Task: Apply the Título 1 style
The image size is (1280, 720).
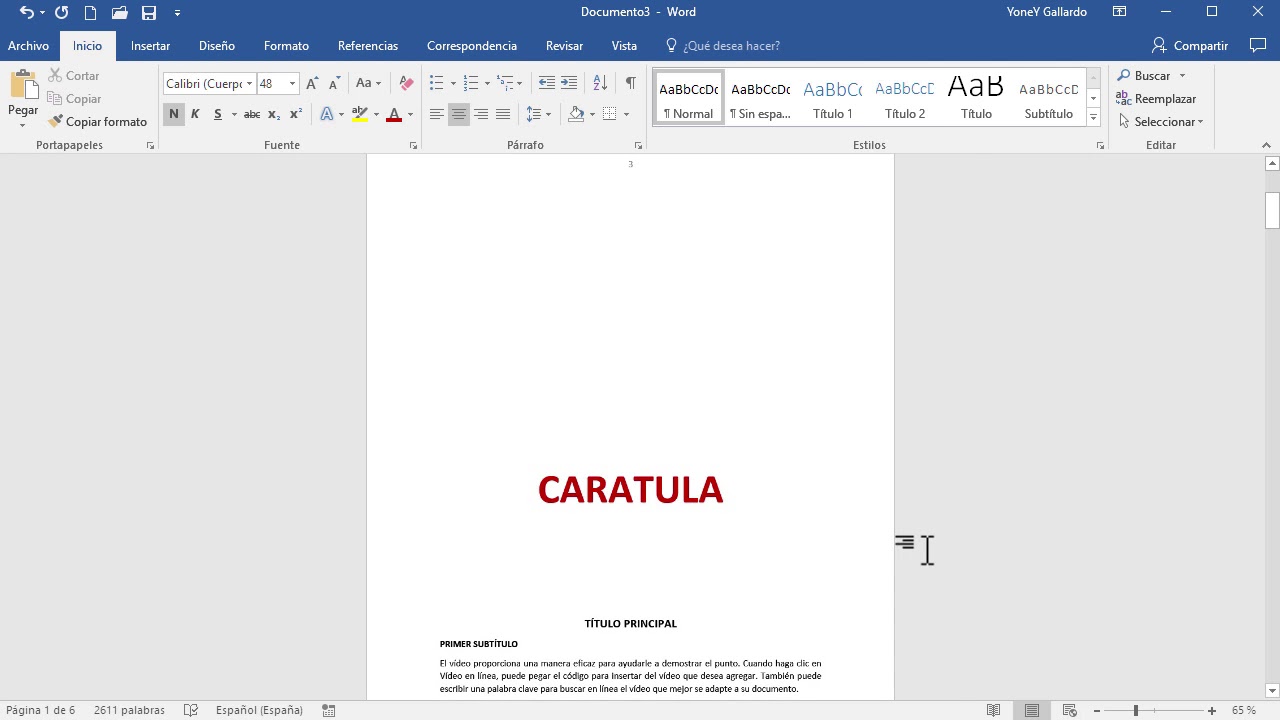Action: 833,98
